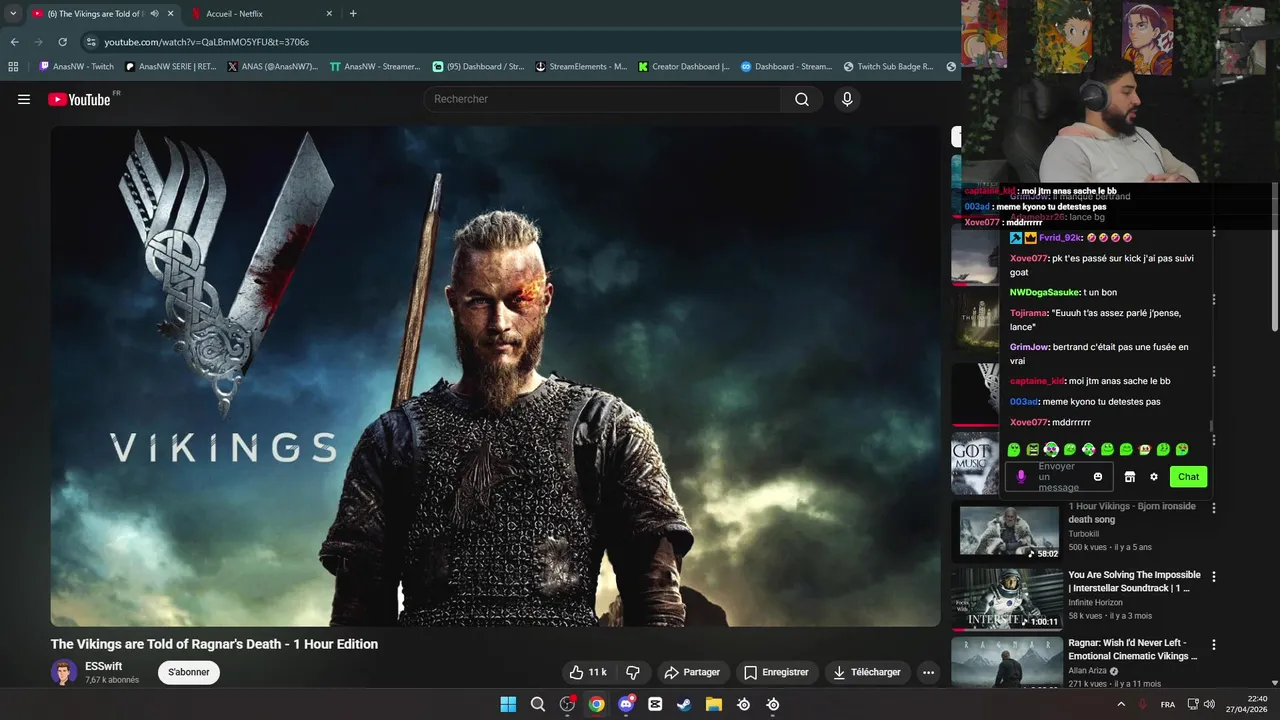Open AnasNW - Twitch bookmark

[77, 67]
